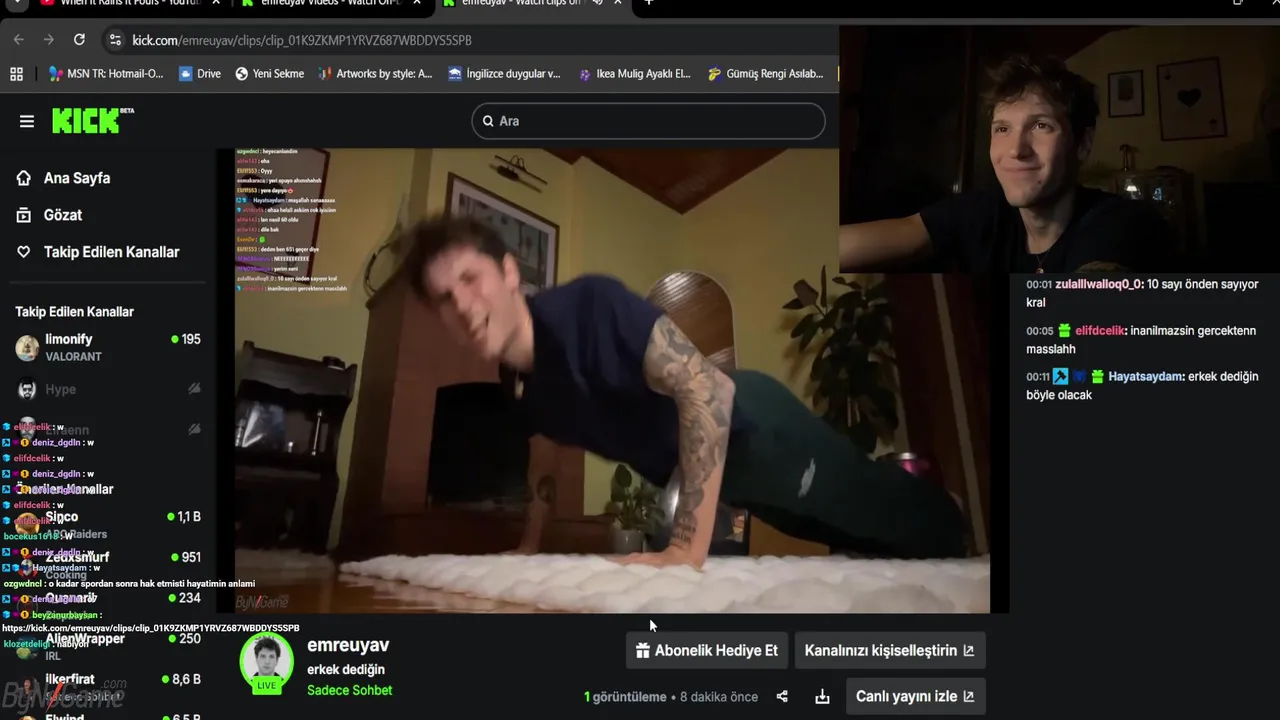Click Canlı yayını izle button
The height and width of the screenshot is (720, 1280).
tap(915, 696)
